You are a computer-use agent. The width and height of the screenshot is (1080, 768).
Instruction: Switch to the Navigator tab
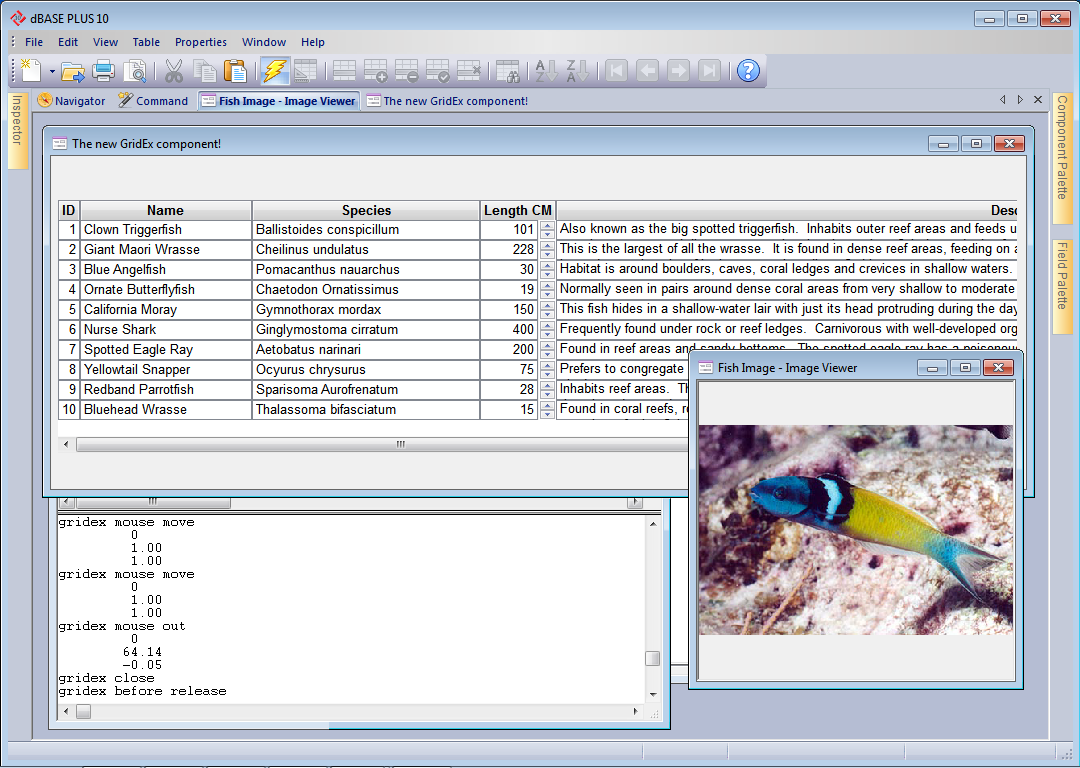pos(72,101)
